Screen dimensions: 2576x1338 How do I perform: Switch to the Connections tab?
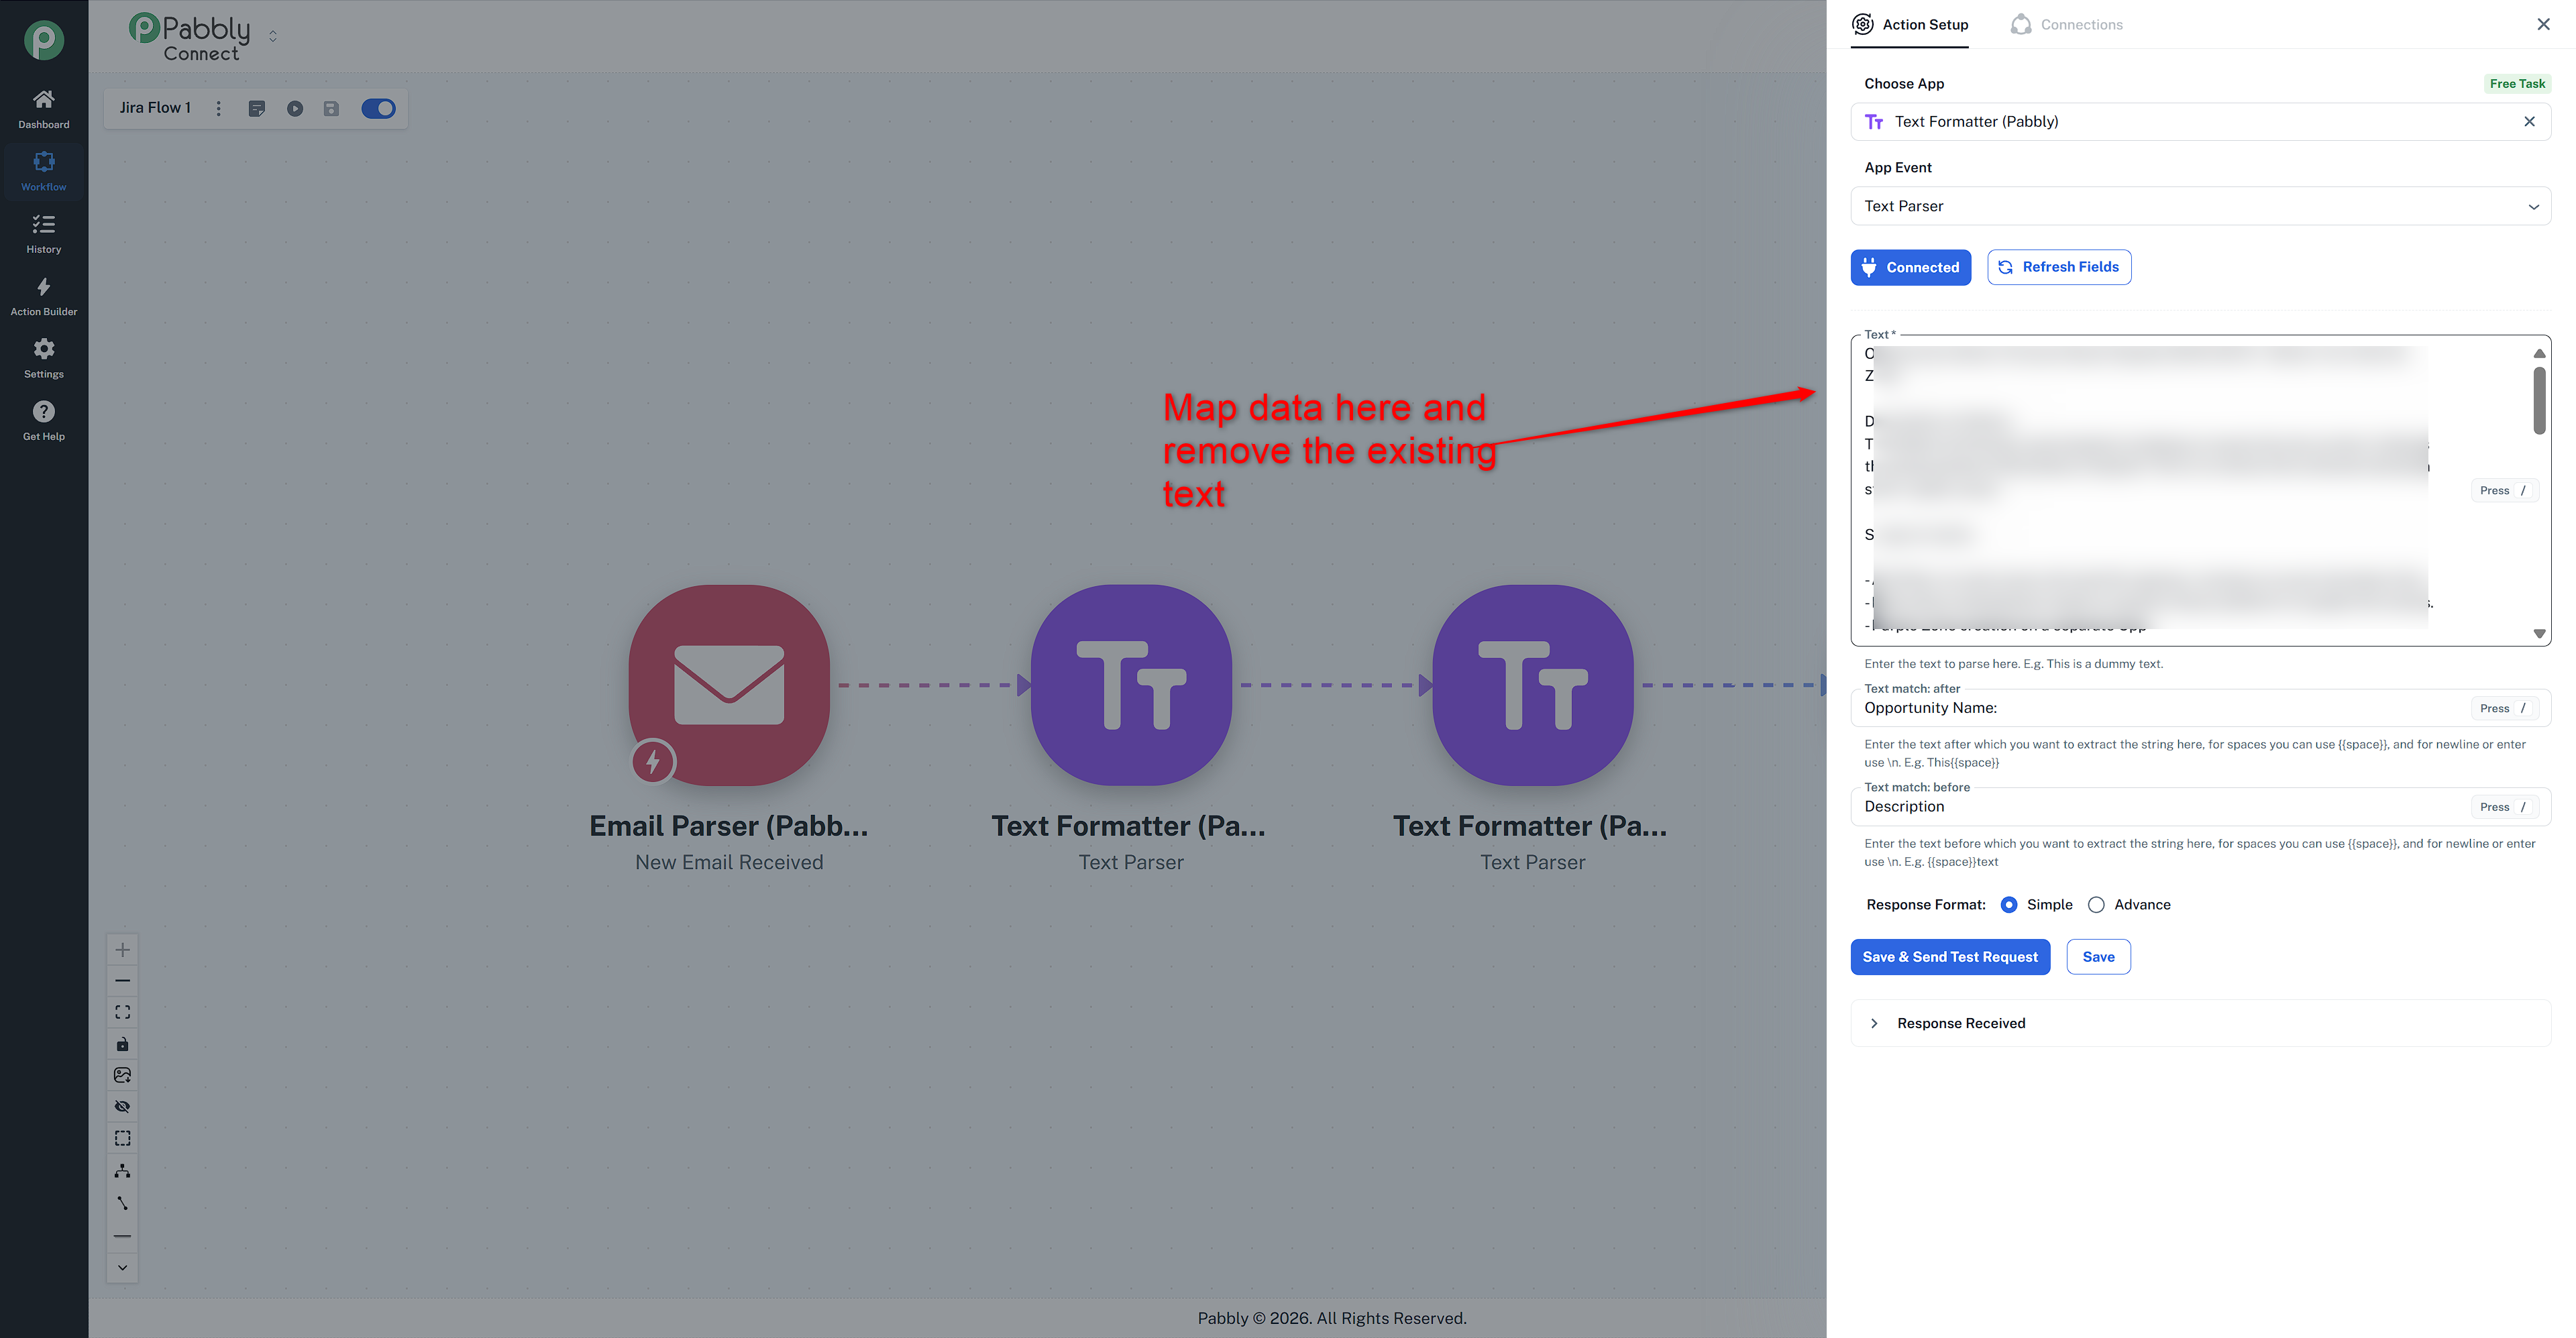point(2066,24)
